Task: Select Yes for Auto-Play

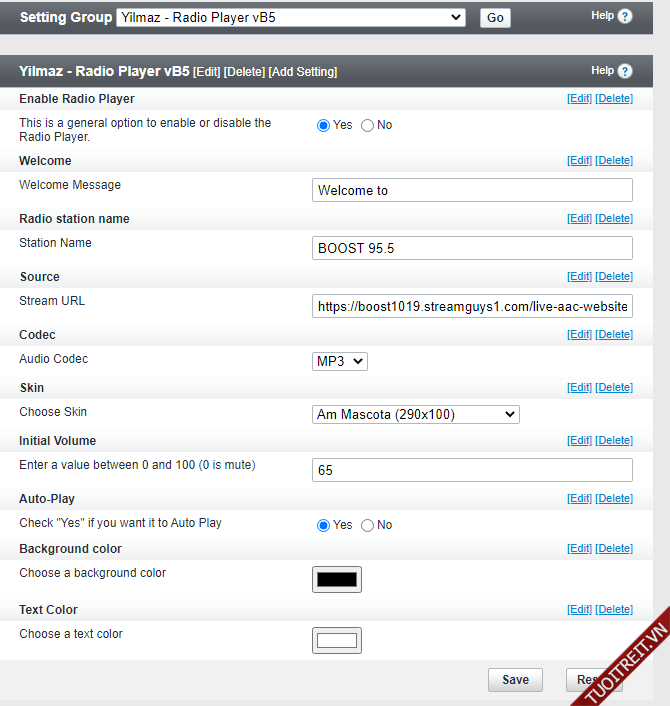Action: tap(323, 525)
